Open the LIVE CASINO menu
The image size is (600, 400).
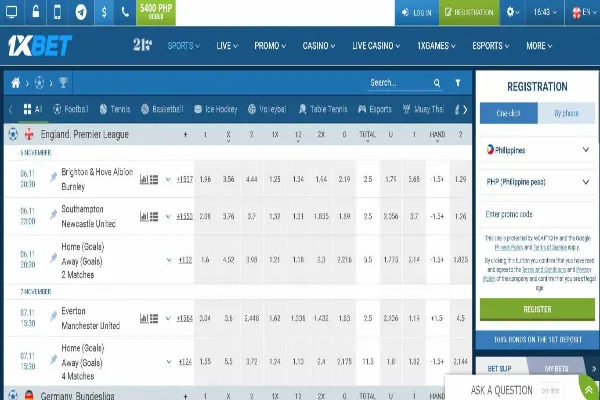click(x=376, y=46)
